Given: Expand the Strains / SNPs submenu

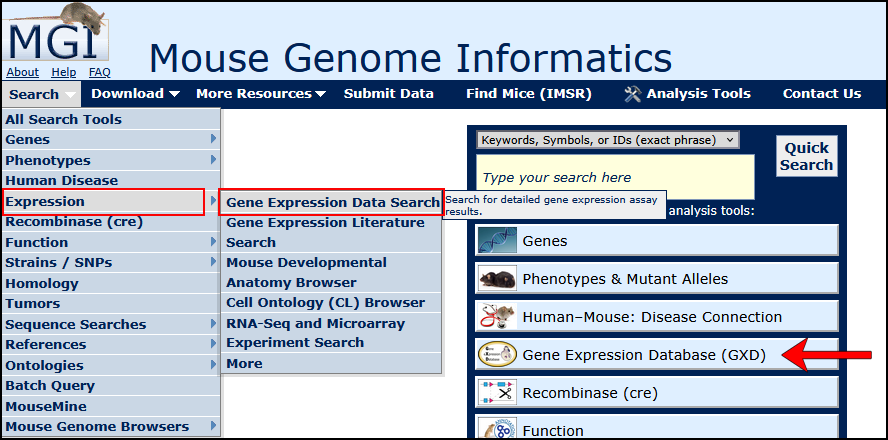Looking at the screenshot, I should 110,263.
